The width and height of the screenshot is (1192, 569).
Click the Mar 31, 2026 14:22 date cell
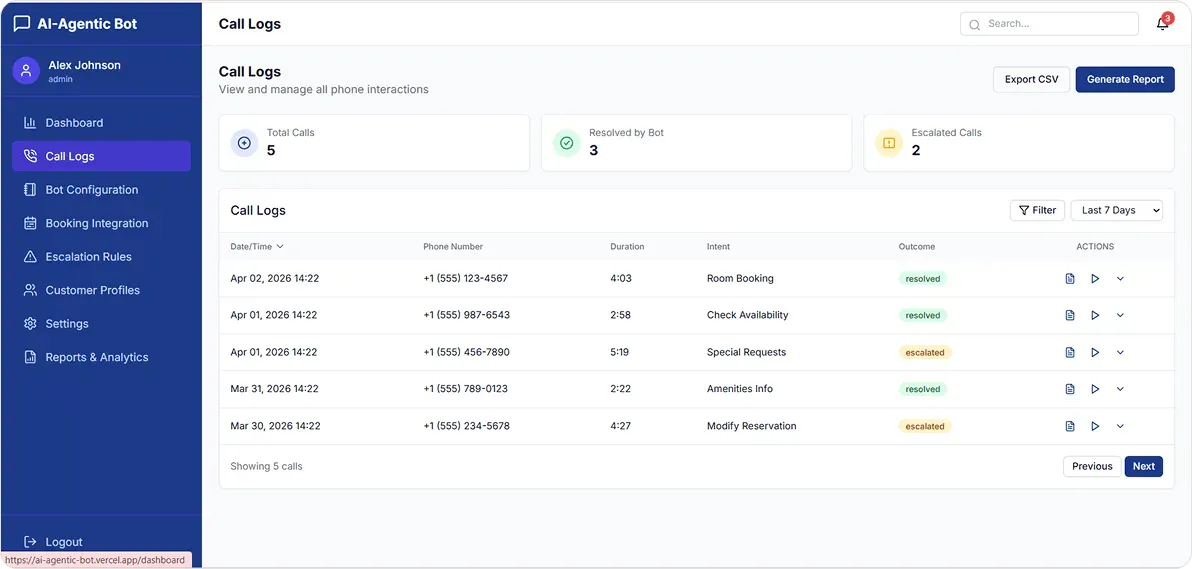pyautogui.click(x=274, y=389)
